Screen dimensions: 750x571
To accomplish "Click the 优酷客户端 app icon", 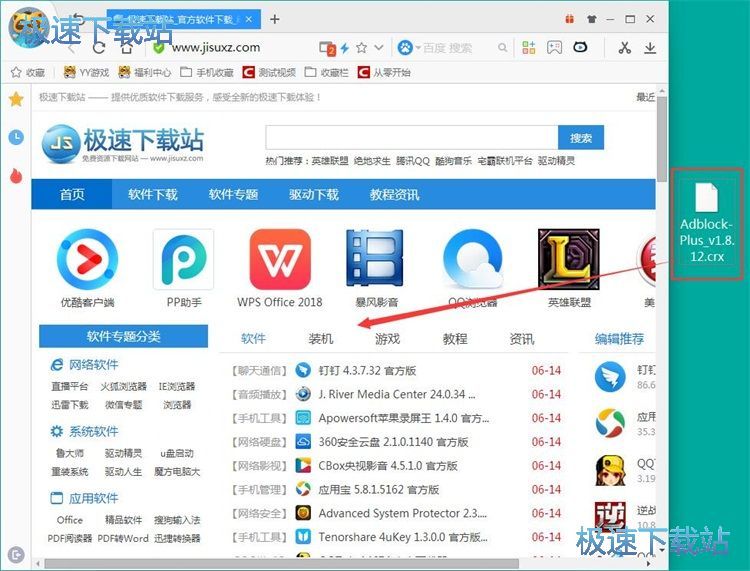I will [x=87, y=259].
